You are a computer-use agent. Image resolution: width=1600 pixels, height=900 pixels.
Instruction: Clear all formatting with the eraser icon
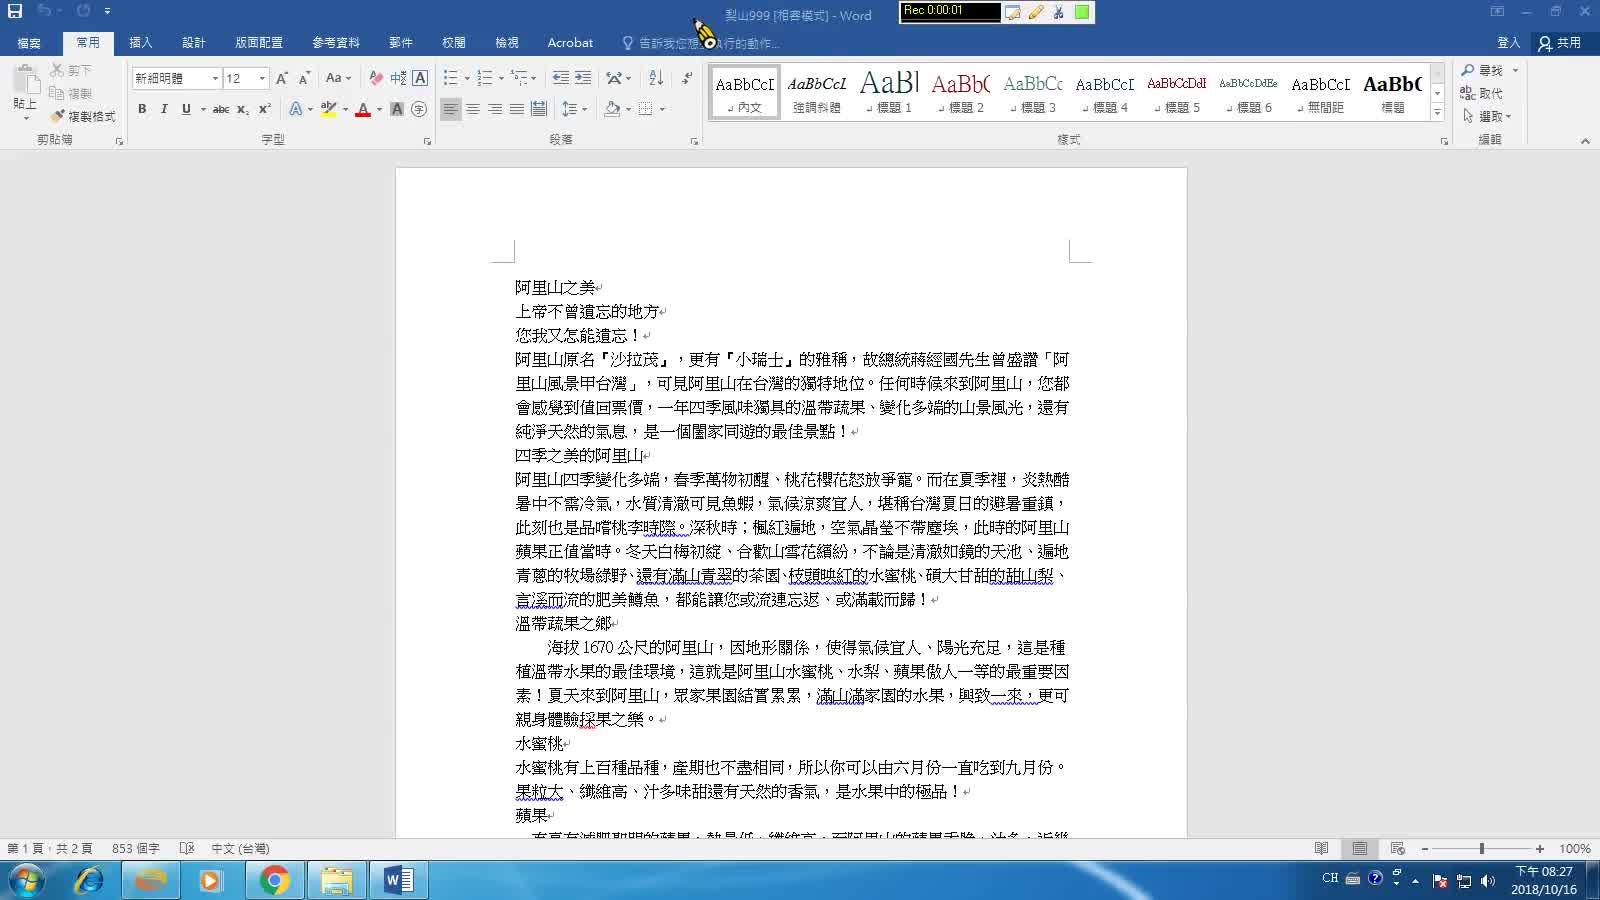[x=376, y=78]
